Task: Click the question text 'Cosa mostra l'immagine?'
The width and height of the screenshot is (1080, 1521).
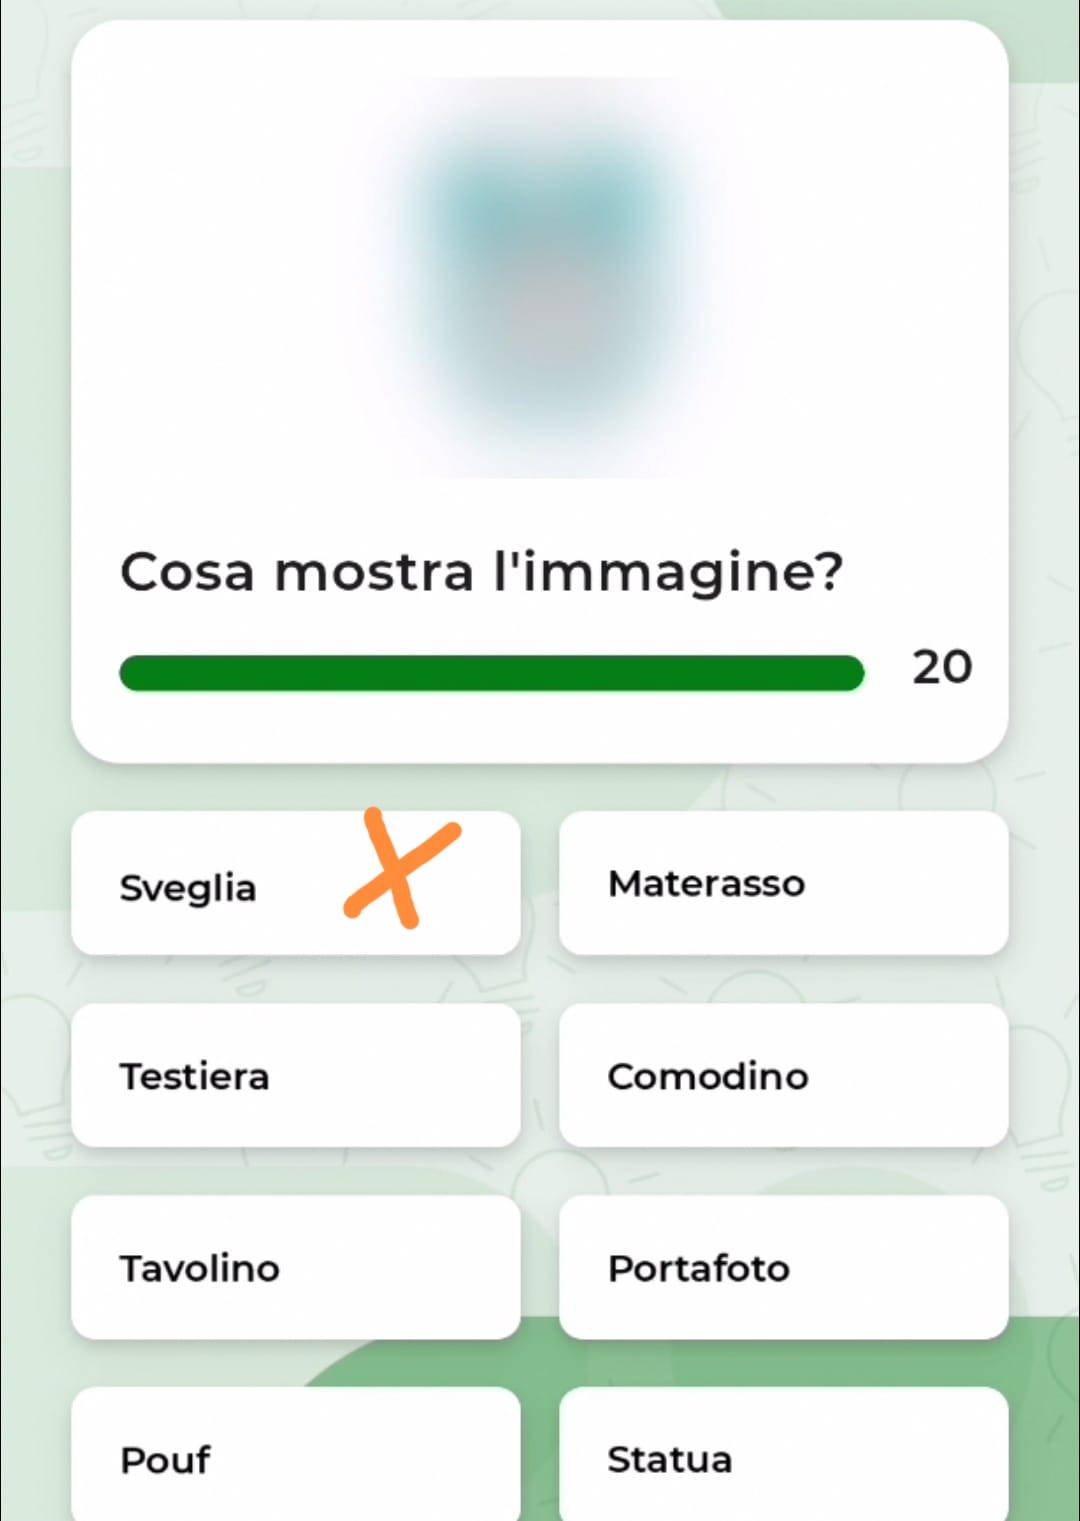Action: (x=481, y=572)
